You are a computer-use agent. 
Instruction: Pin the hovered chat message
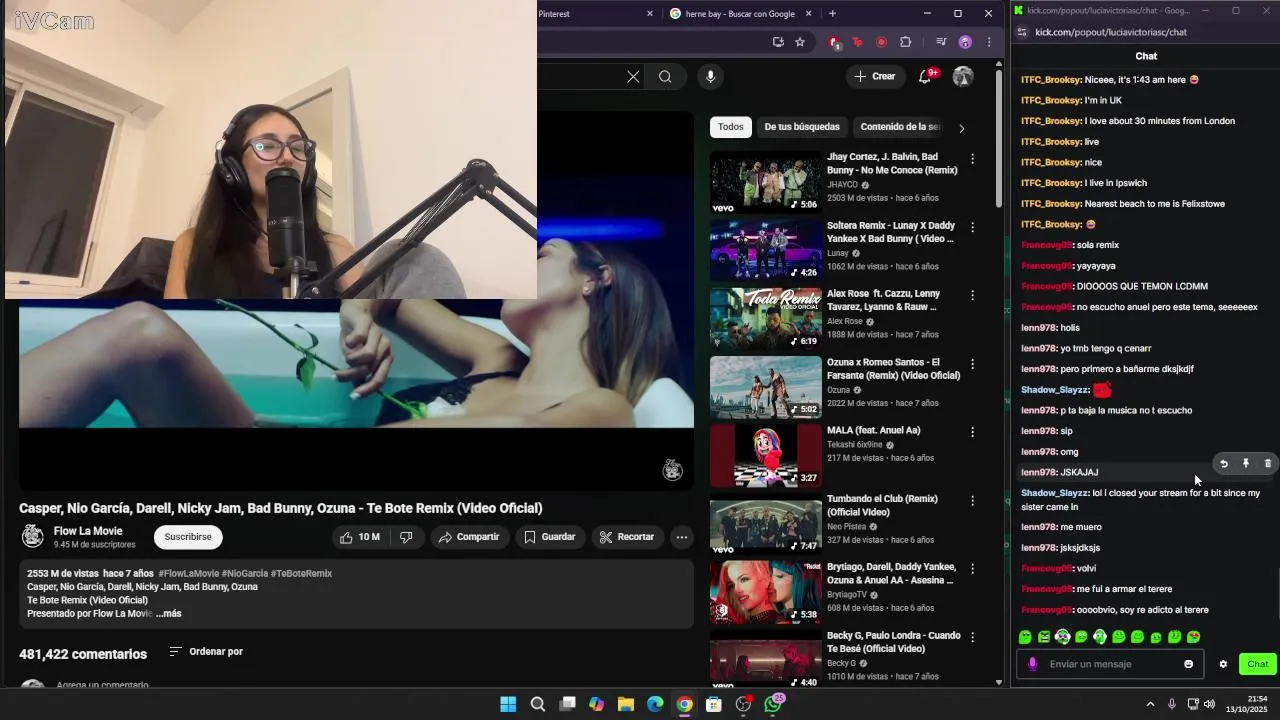click(x=1246, y=464)
